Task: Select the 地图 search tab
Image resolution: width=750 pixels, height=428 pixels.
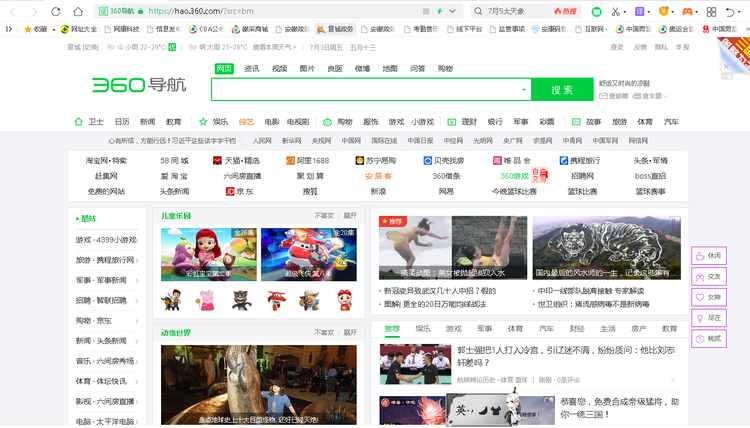Action: [x=390, y=68]
